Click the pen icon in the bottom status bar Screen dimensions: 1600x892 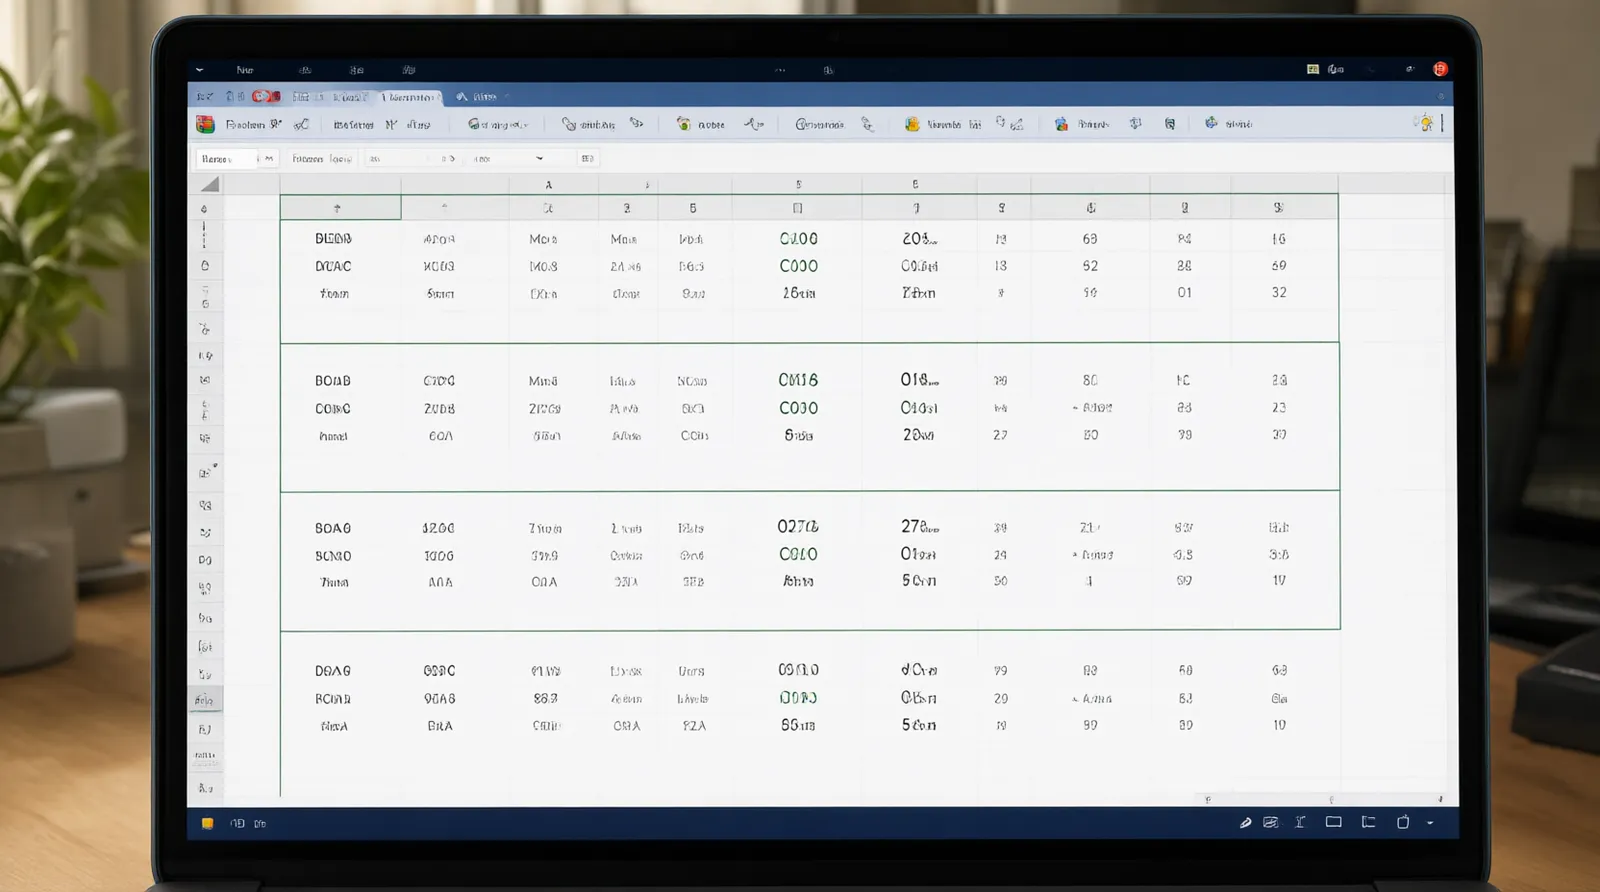1245,823
